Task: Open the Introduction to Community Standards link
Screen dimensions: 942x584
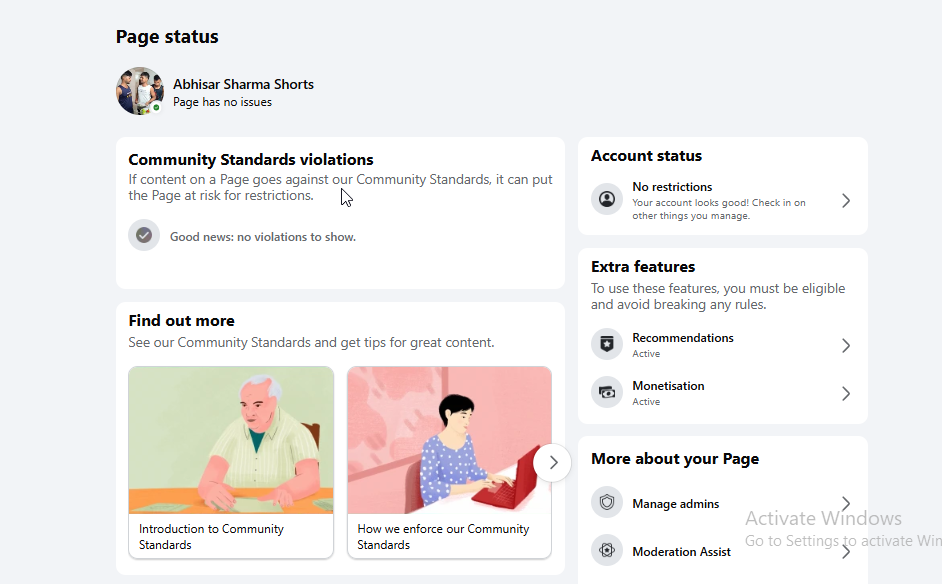Action: coord(211,537)
